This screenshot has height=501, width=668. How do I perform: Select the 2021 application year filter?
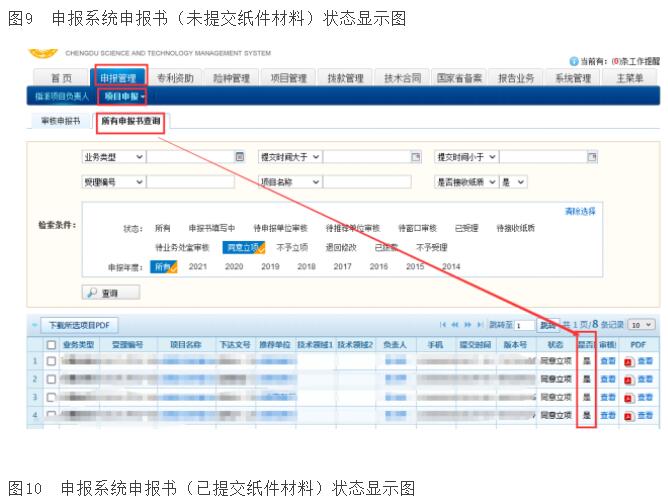coord(198,267)
